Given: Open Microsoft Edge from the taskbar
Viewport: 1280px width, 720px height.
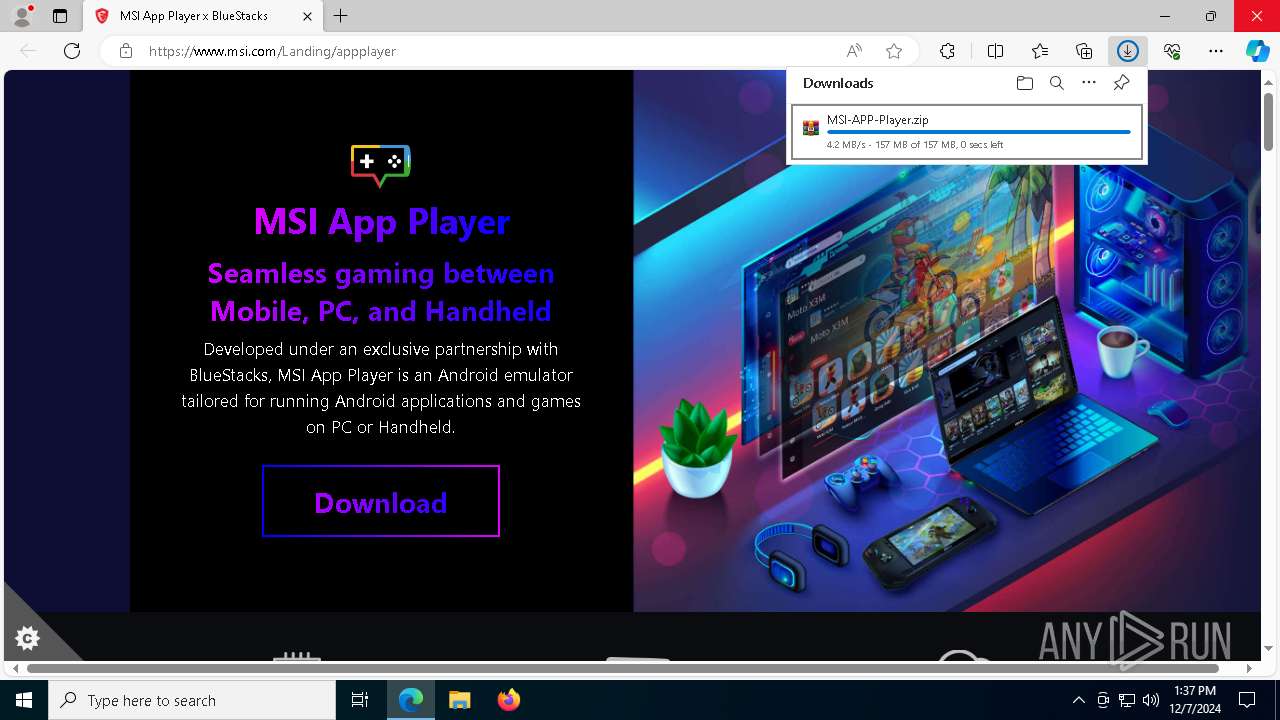Looking at the screenshot, I should point(411,700).
